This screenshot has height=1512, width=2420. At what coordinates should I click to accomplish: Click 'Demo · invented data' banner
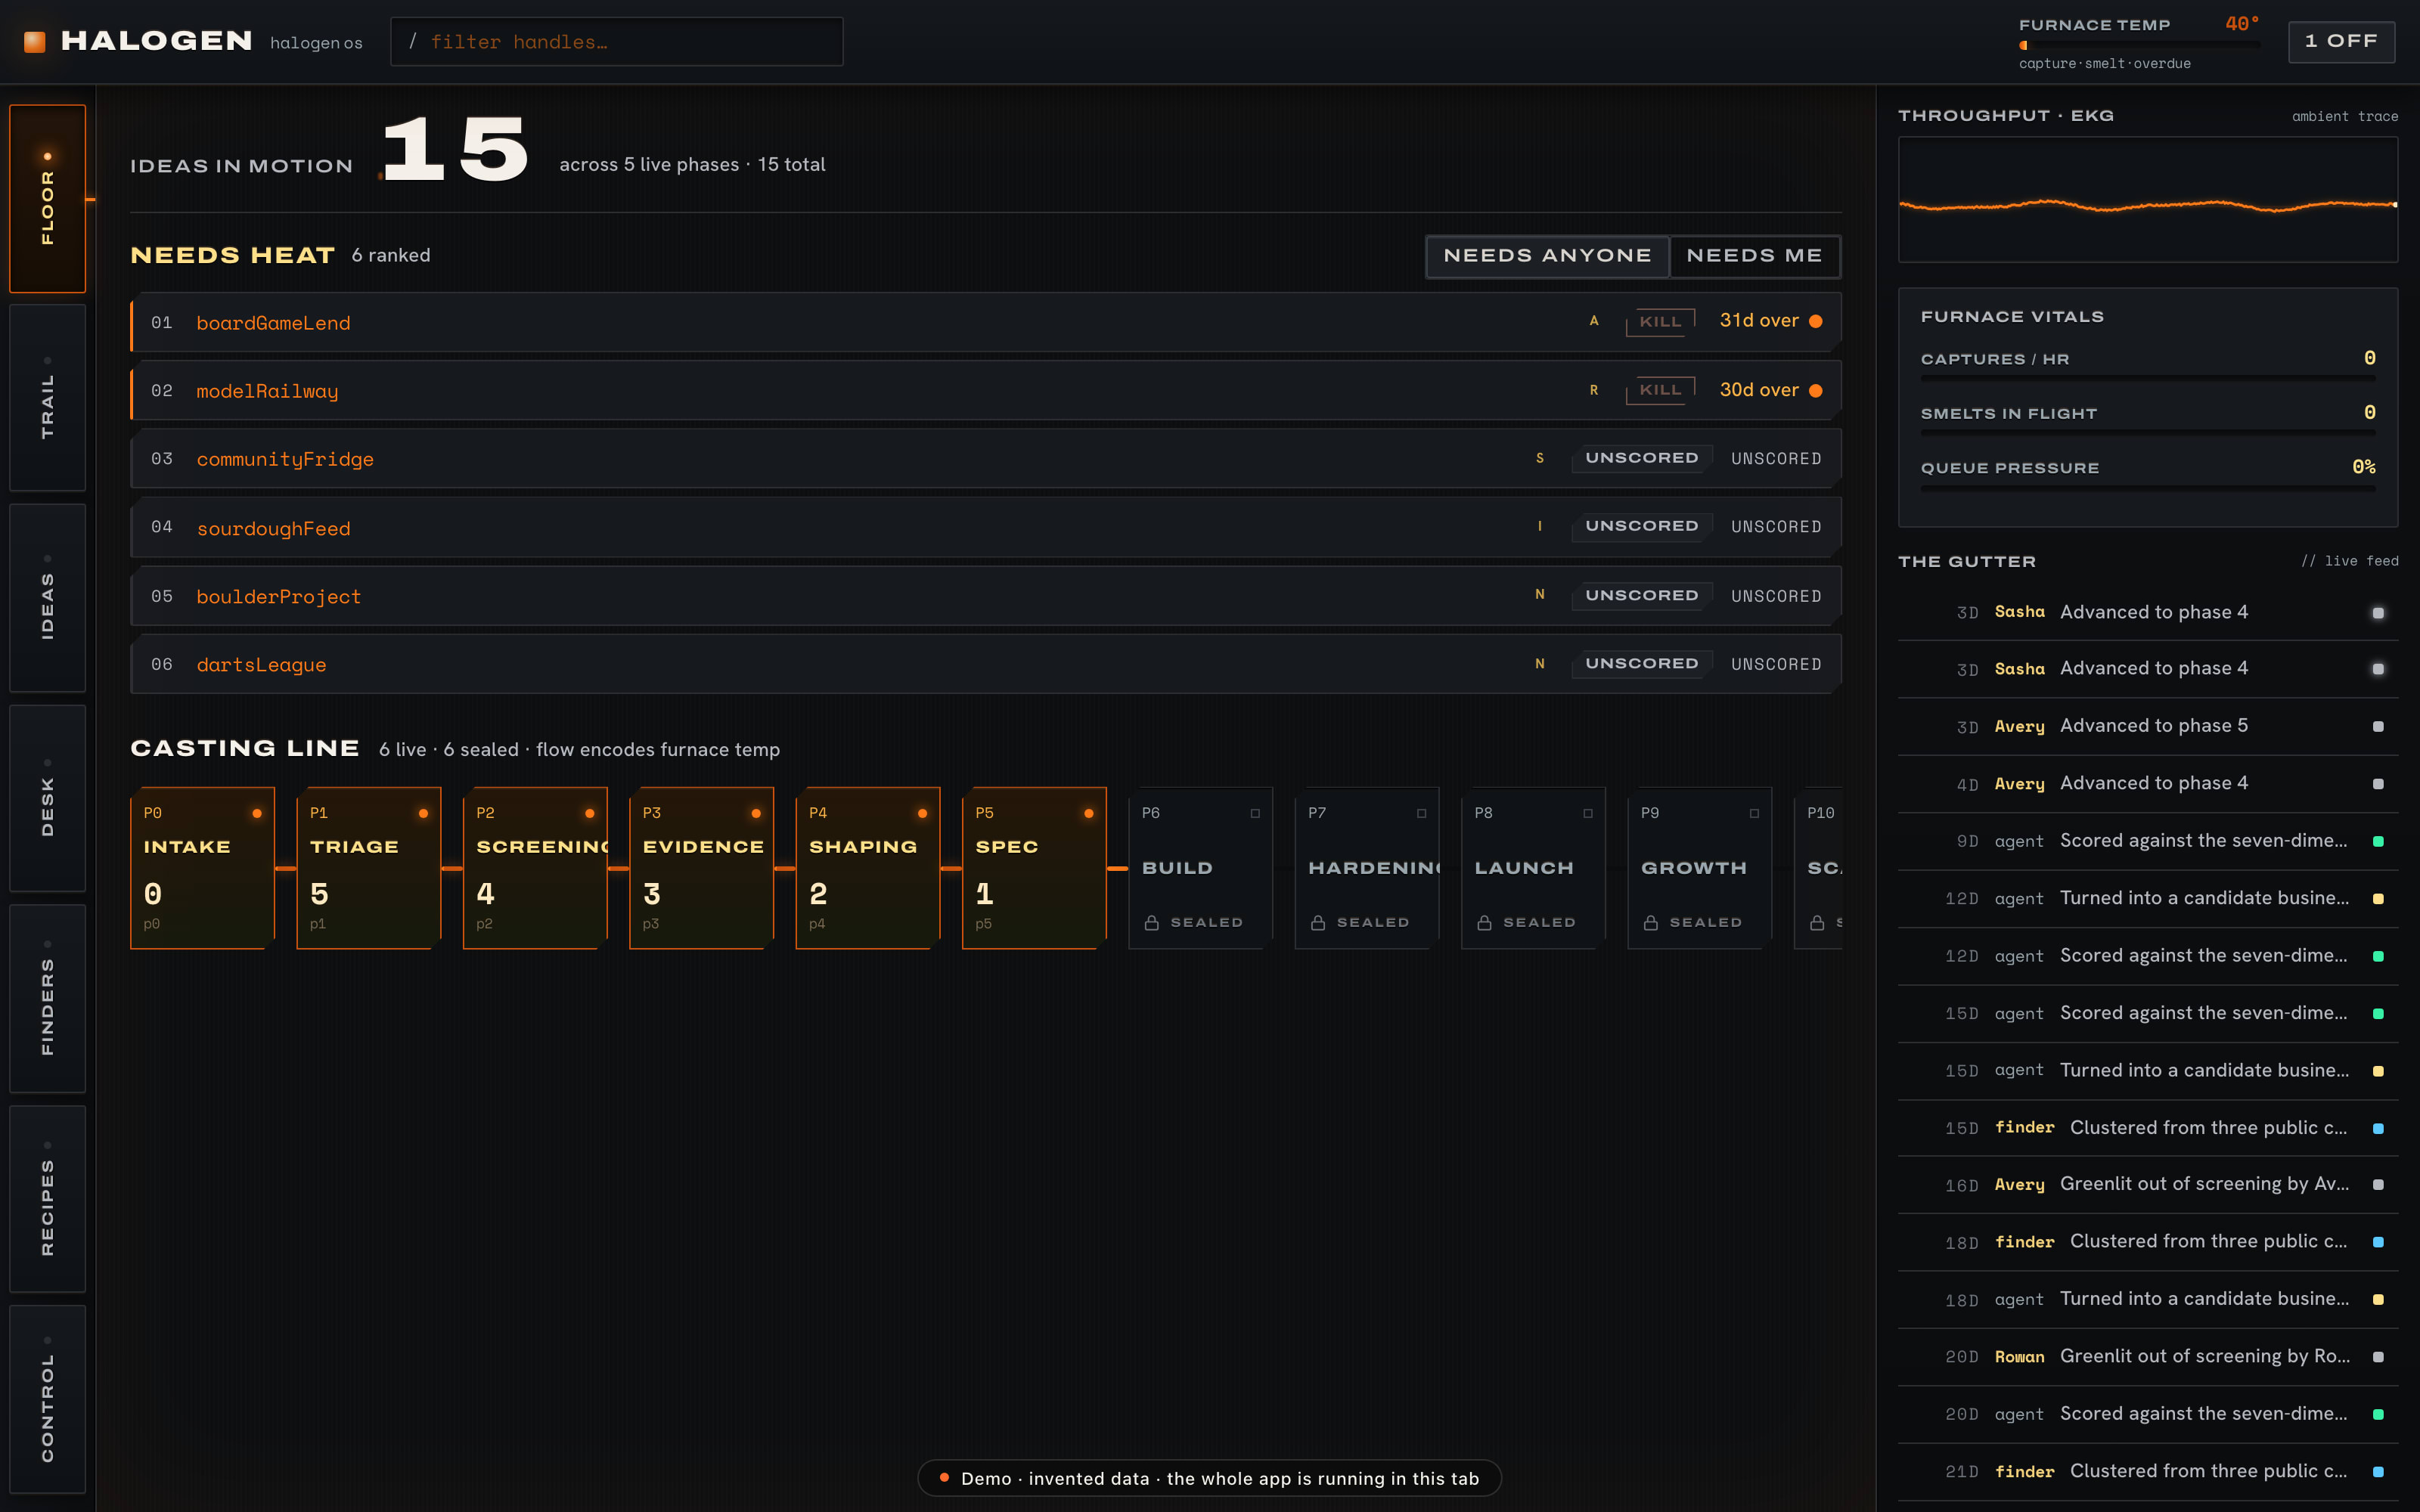1209,1478
